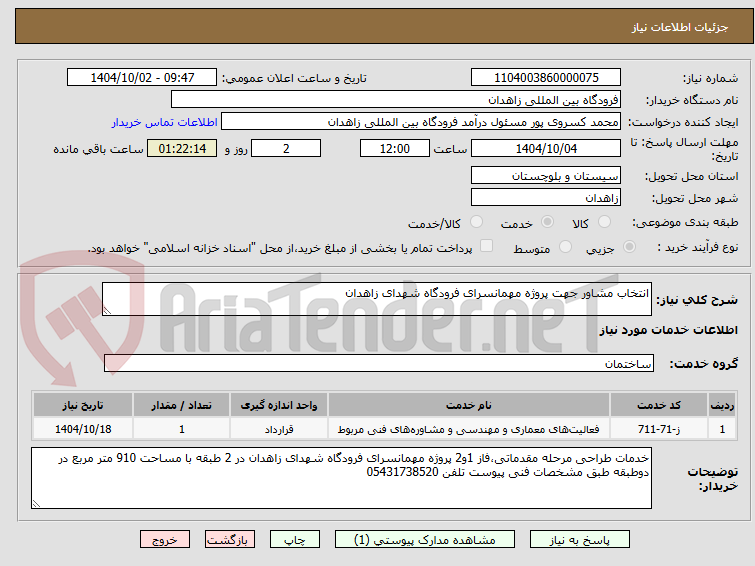Click the delivery city field زاهدان
This screenshot has width=755, height=566.
click(x=546, y=197)
